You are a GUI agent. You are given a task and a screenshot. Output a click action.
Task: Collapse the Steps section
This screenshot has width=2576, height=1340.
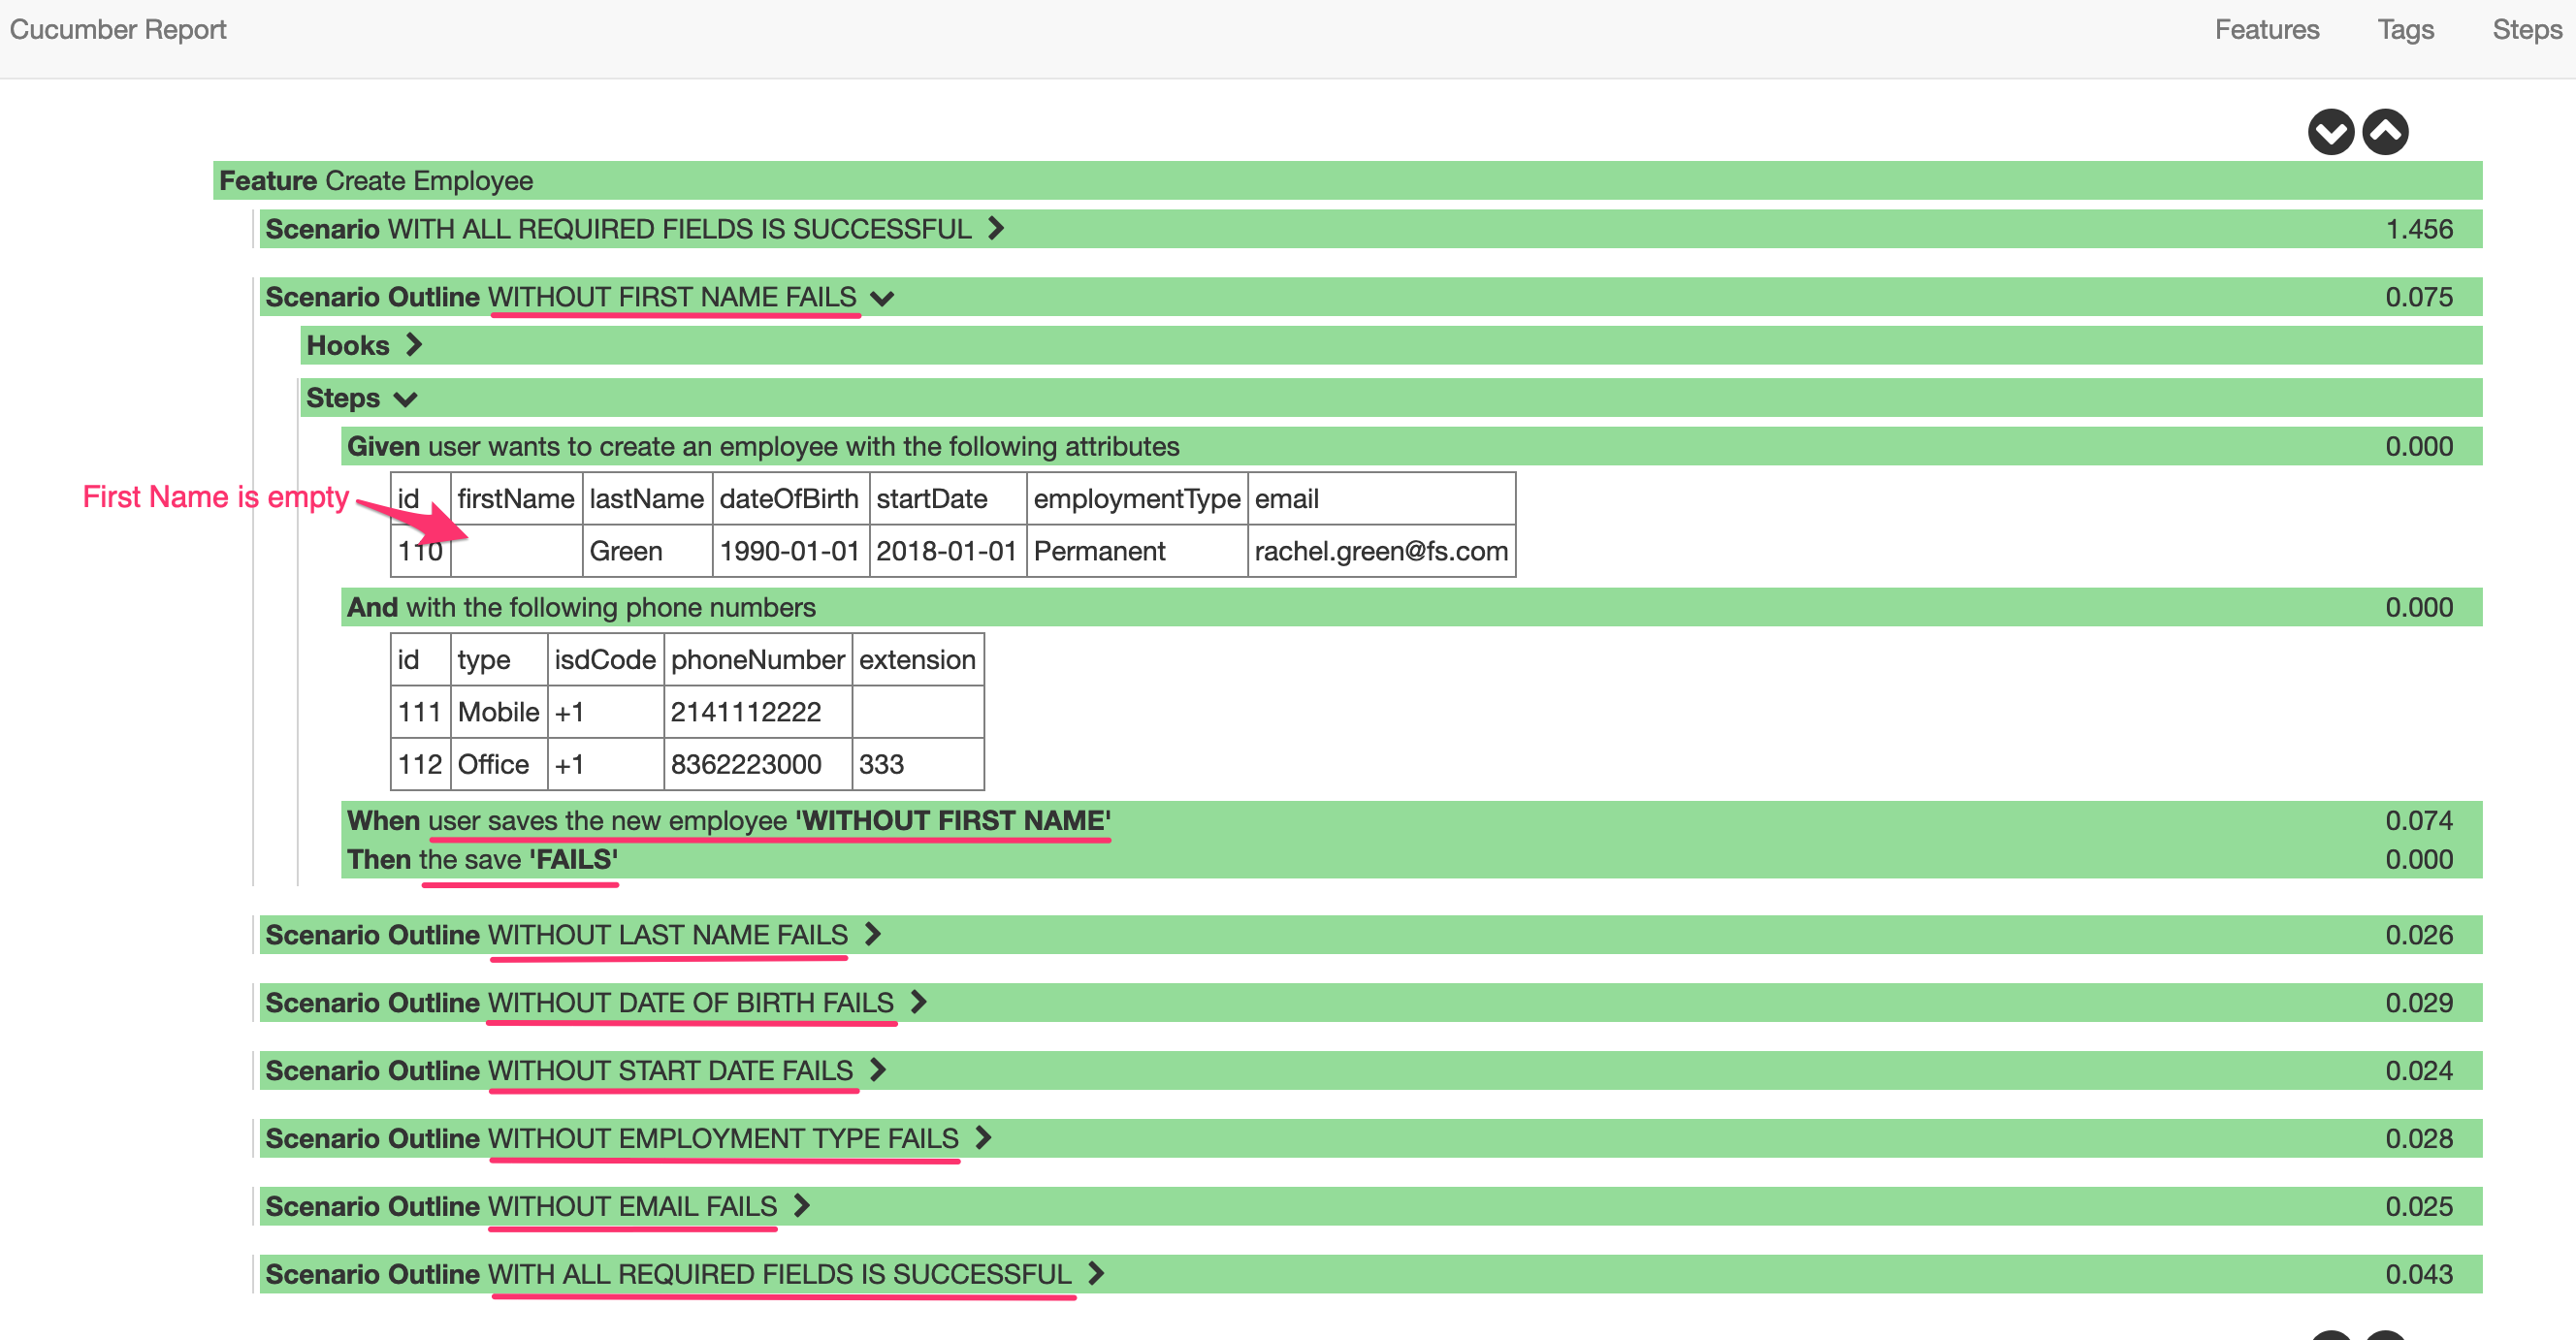tap(406, 397)
